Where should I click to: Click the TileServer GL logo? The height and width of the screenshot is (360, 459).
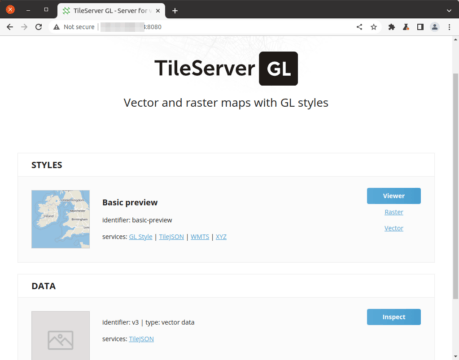click(x=226, y=68)
